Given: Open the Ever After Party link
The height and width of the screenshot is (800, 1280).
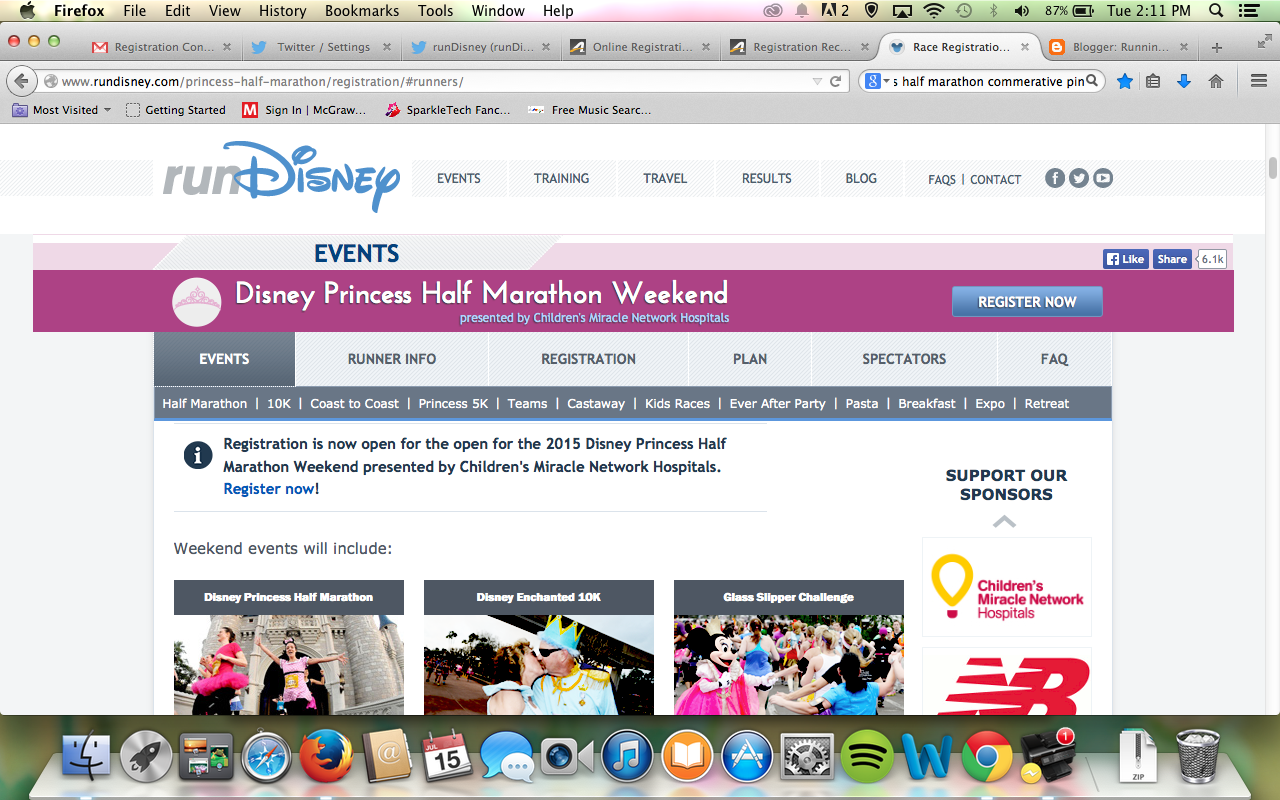Looking at the screenshot, I should [777, 404].
